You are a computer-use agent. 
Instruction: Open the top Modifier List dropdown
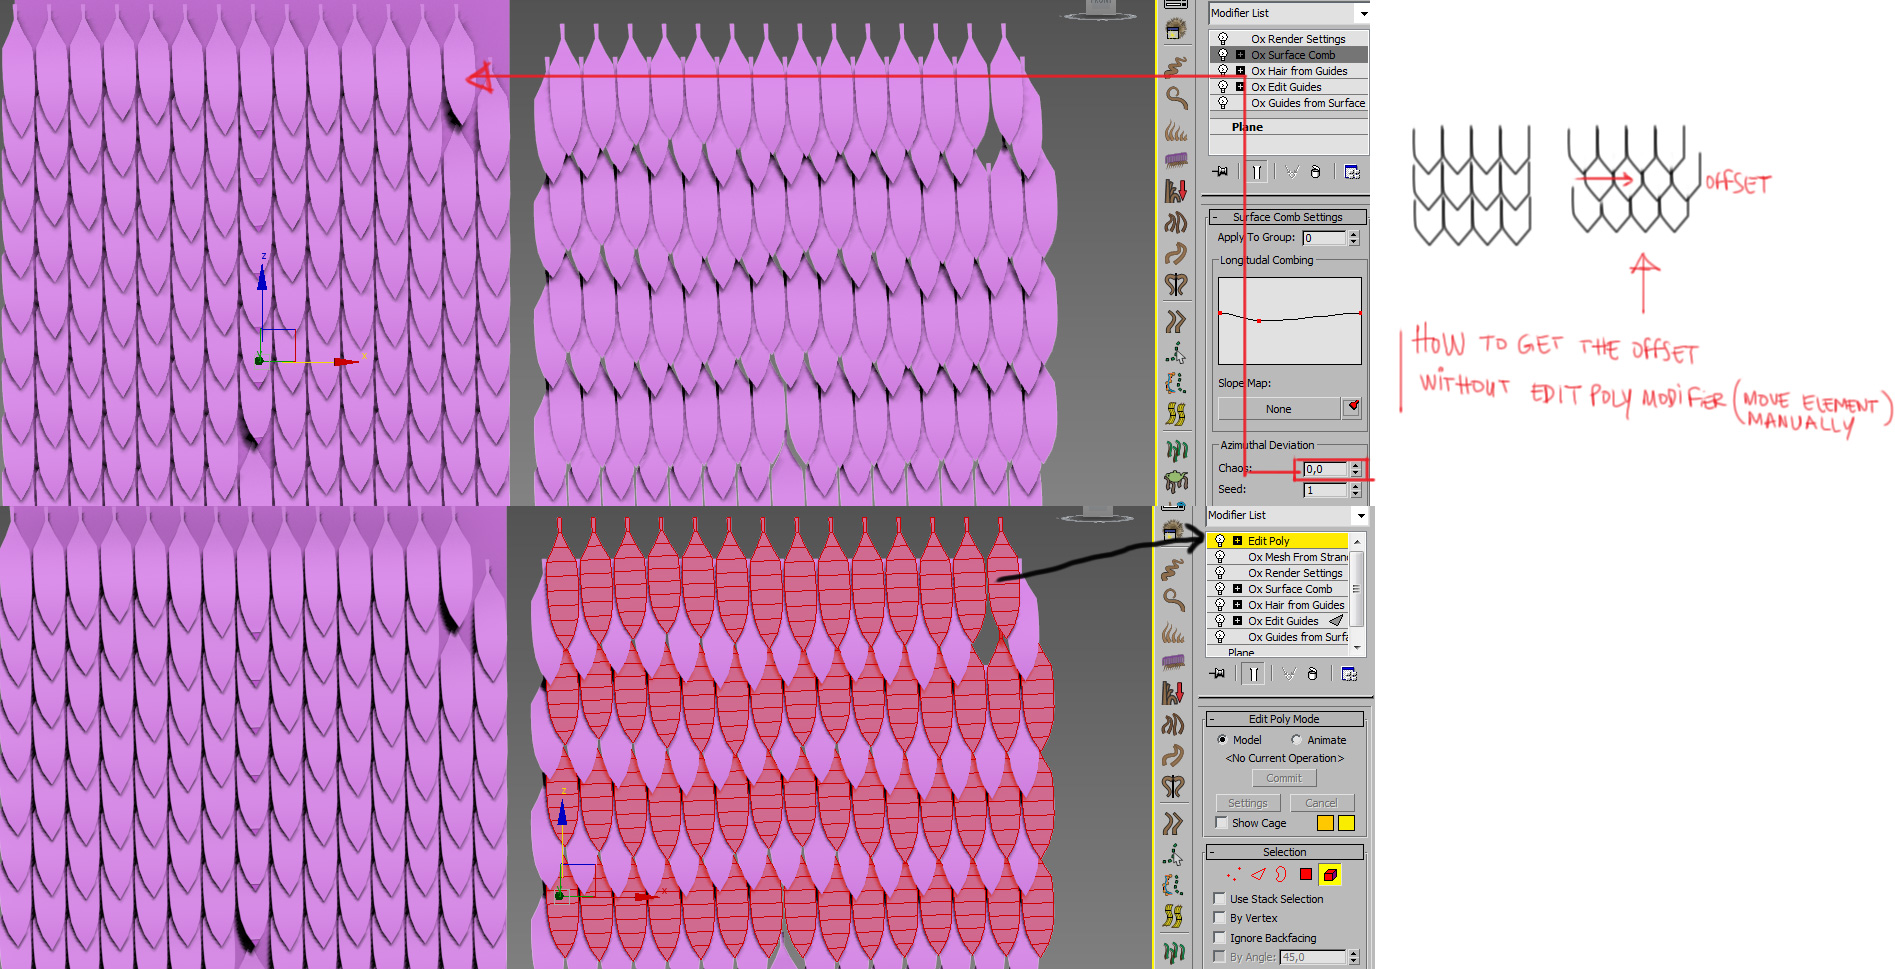click(1363, 13)
